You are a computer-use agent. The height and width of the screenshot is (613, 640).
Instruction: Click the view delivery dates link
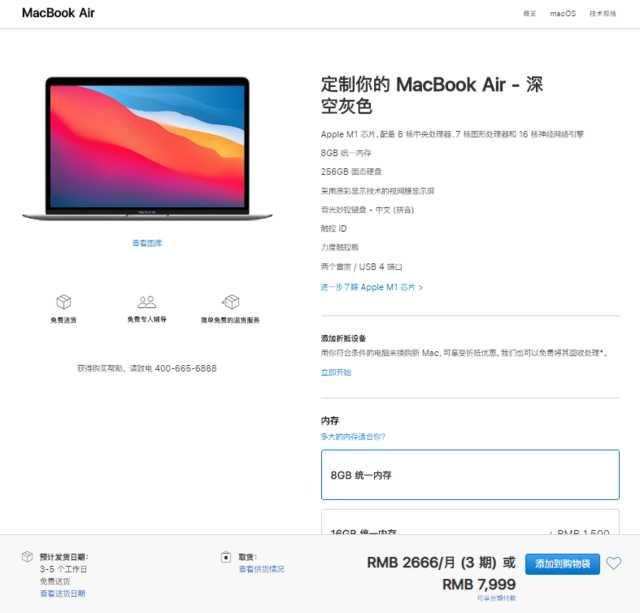(63, 593)
